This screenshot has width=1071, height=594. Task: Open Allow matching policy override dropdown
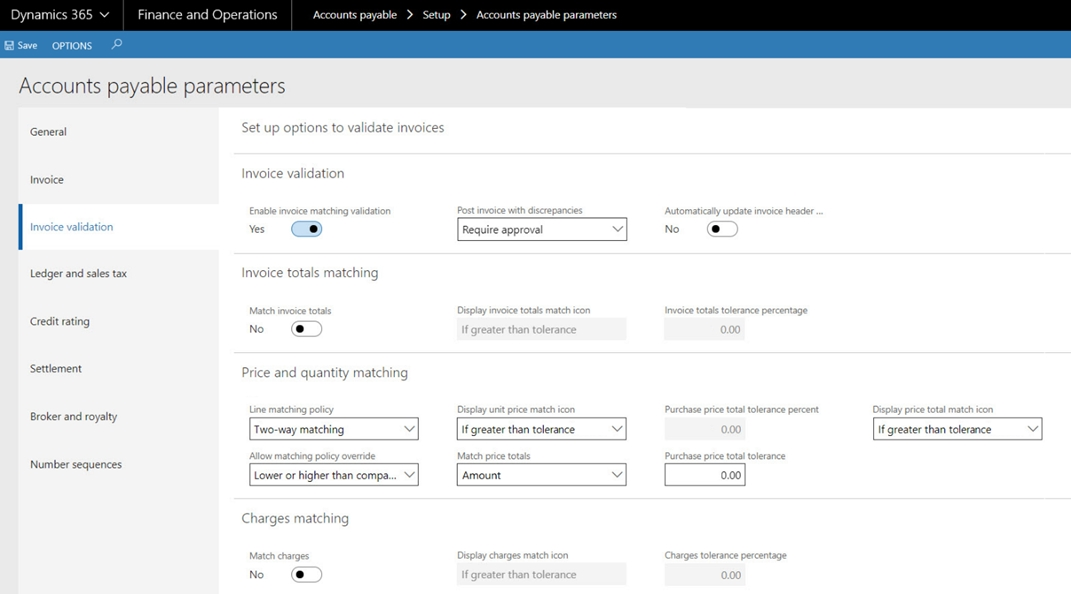[333, 475]
